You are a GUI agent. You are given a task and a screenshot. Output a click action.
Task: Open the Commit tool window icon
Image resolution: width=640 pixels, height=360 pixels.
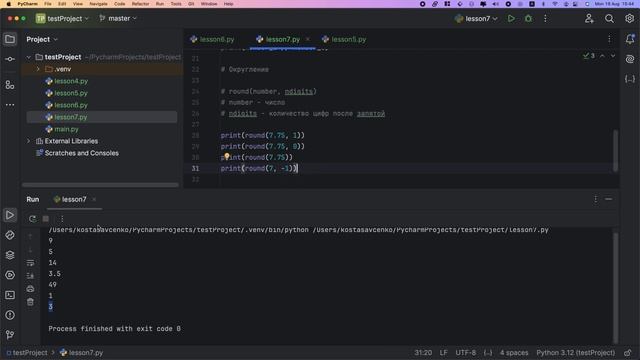pyautogui.click(x=10, y=59)
